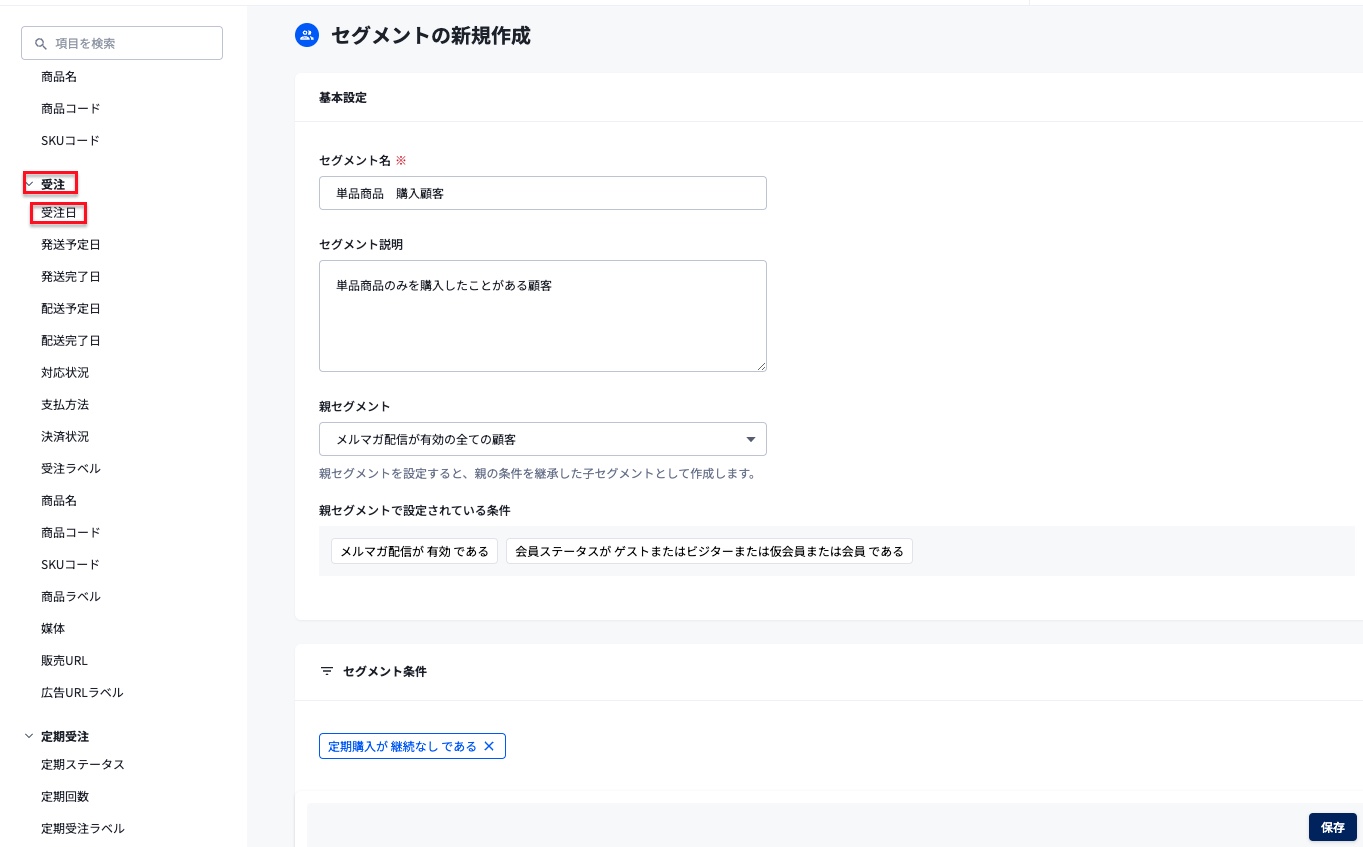Click the 保存 button

coord(1333,827)
